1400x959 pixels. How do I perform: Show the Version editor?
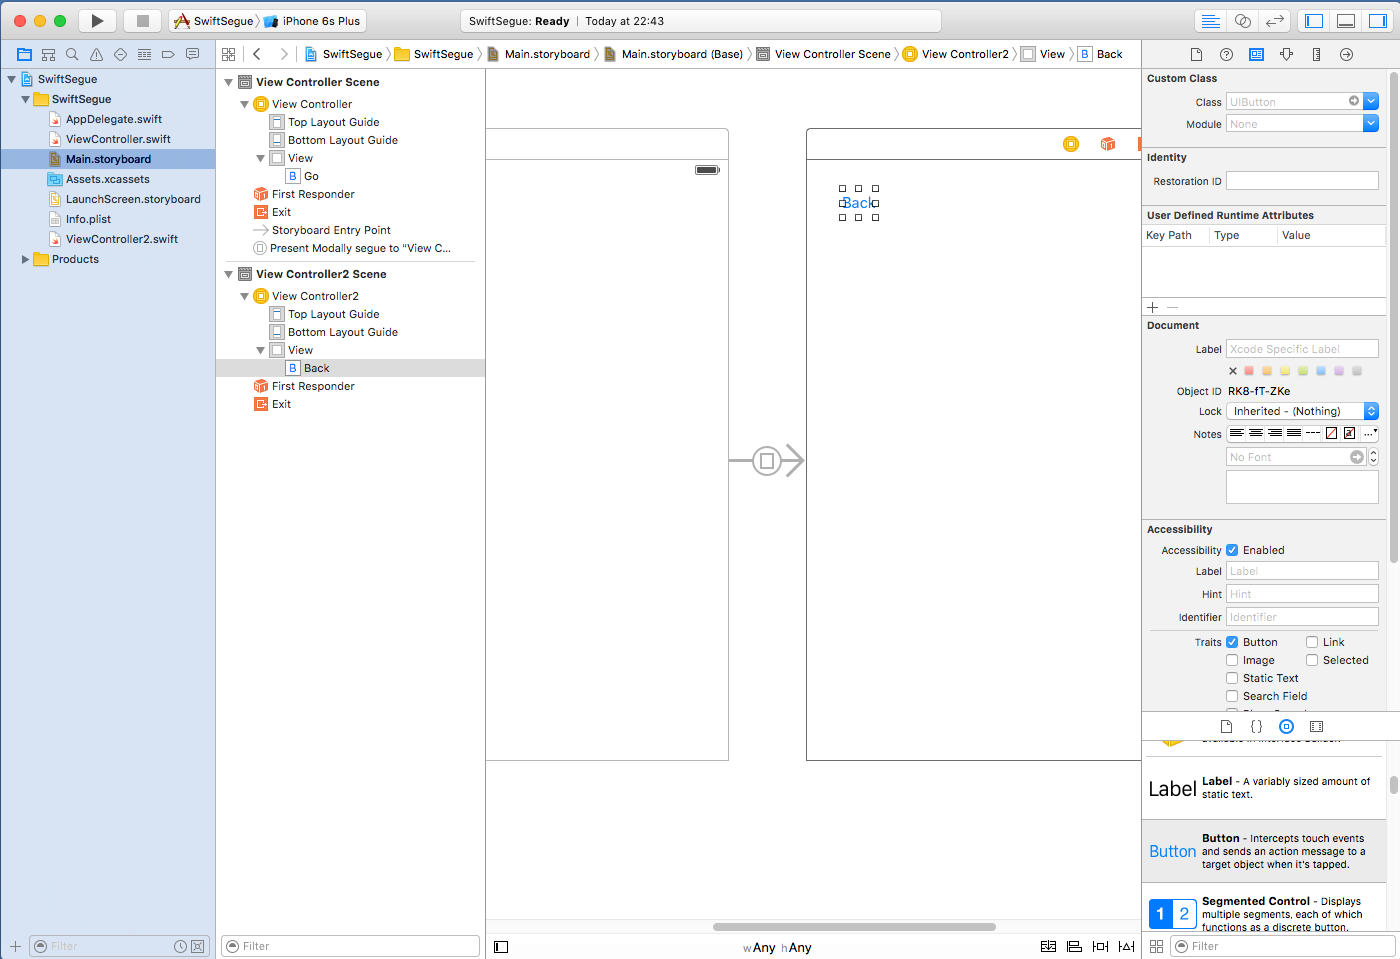pos(1274,21)
